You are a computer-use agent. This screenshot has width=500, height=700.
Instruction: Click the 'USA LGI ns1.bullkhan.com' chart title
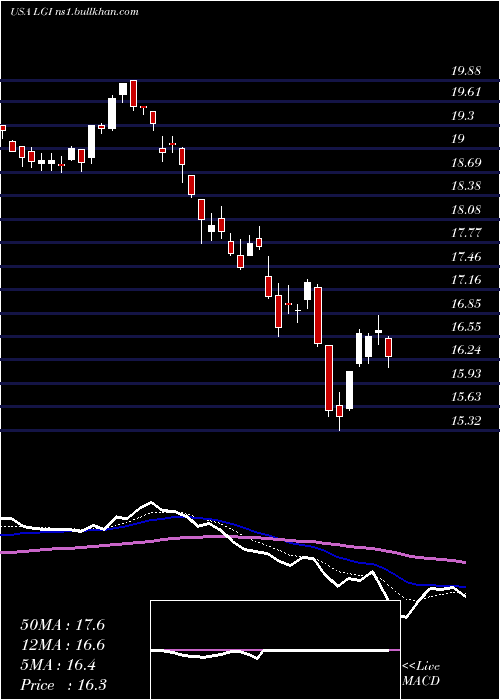coord(74,12)
